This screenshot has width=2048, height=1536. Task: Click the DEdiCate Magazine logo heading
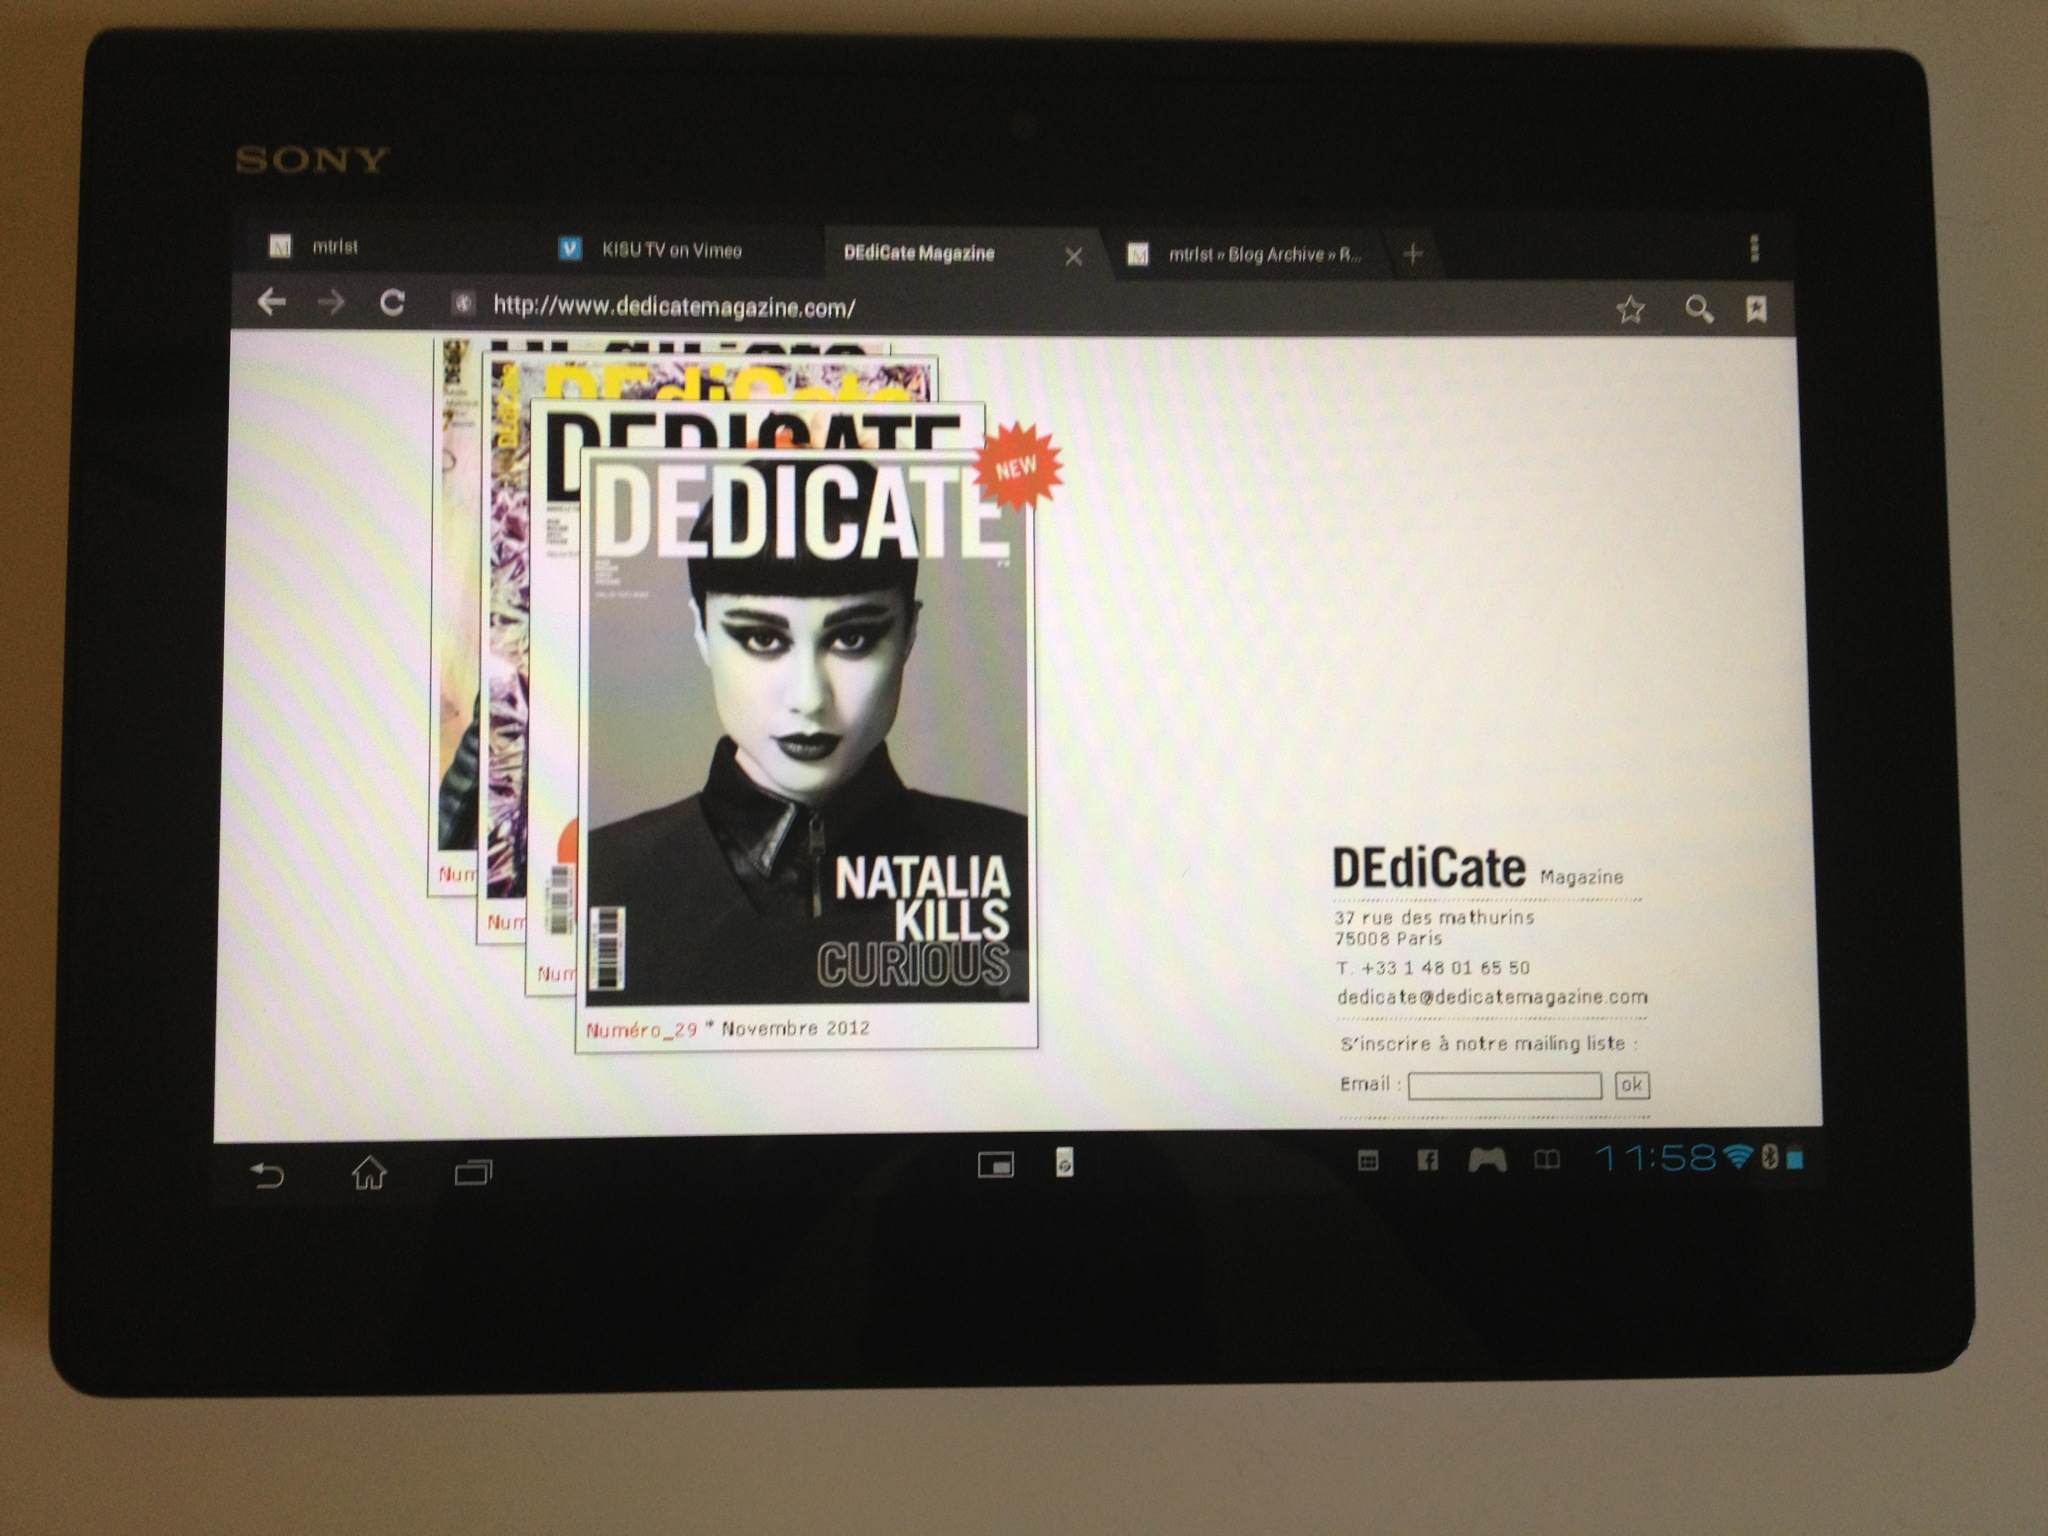(1477, 868)
